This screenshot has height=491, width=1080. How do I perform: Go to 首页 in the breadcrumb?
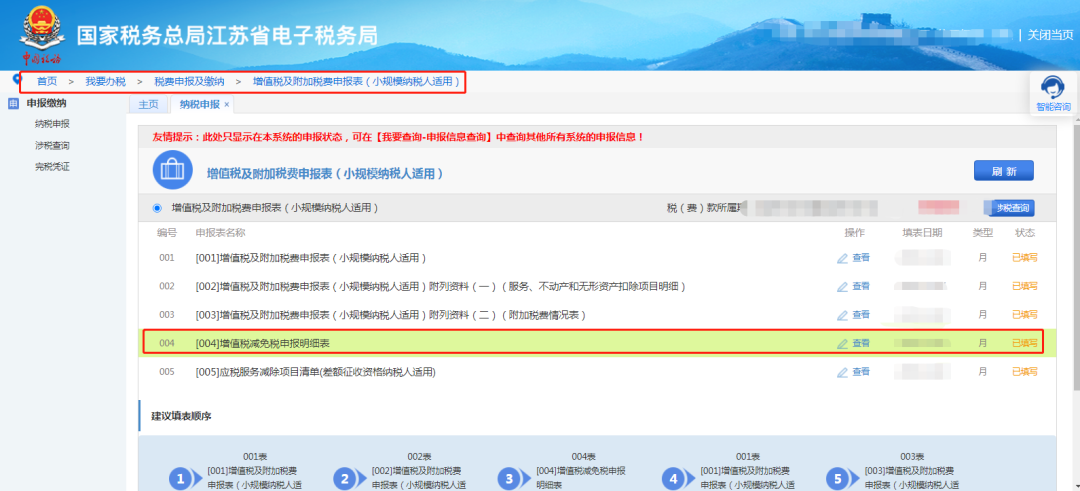(47, 81)
